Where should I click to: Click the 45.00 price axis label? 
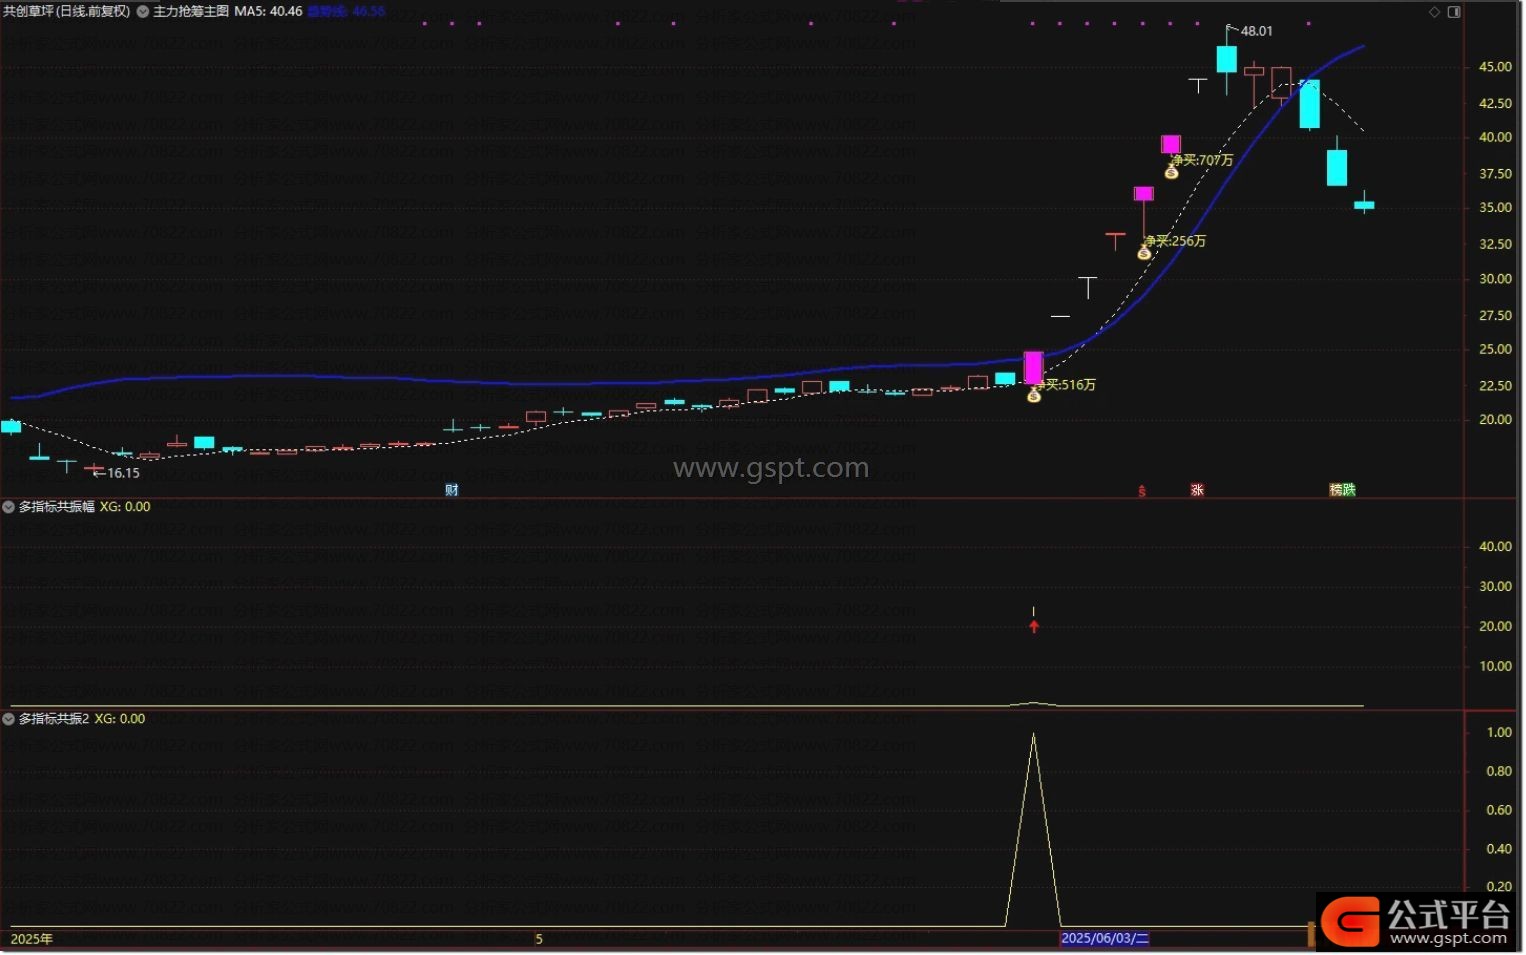point(1497,68)
